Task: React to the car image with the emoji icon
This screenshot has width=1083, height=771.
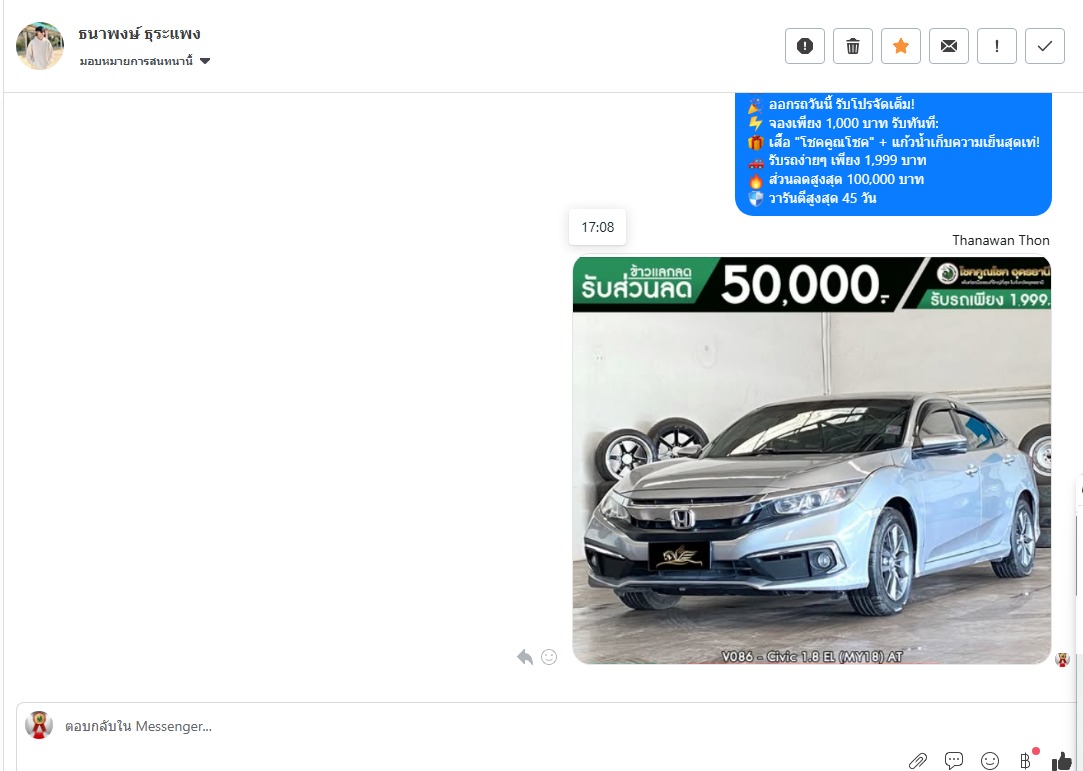Action: (549, 657)
